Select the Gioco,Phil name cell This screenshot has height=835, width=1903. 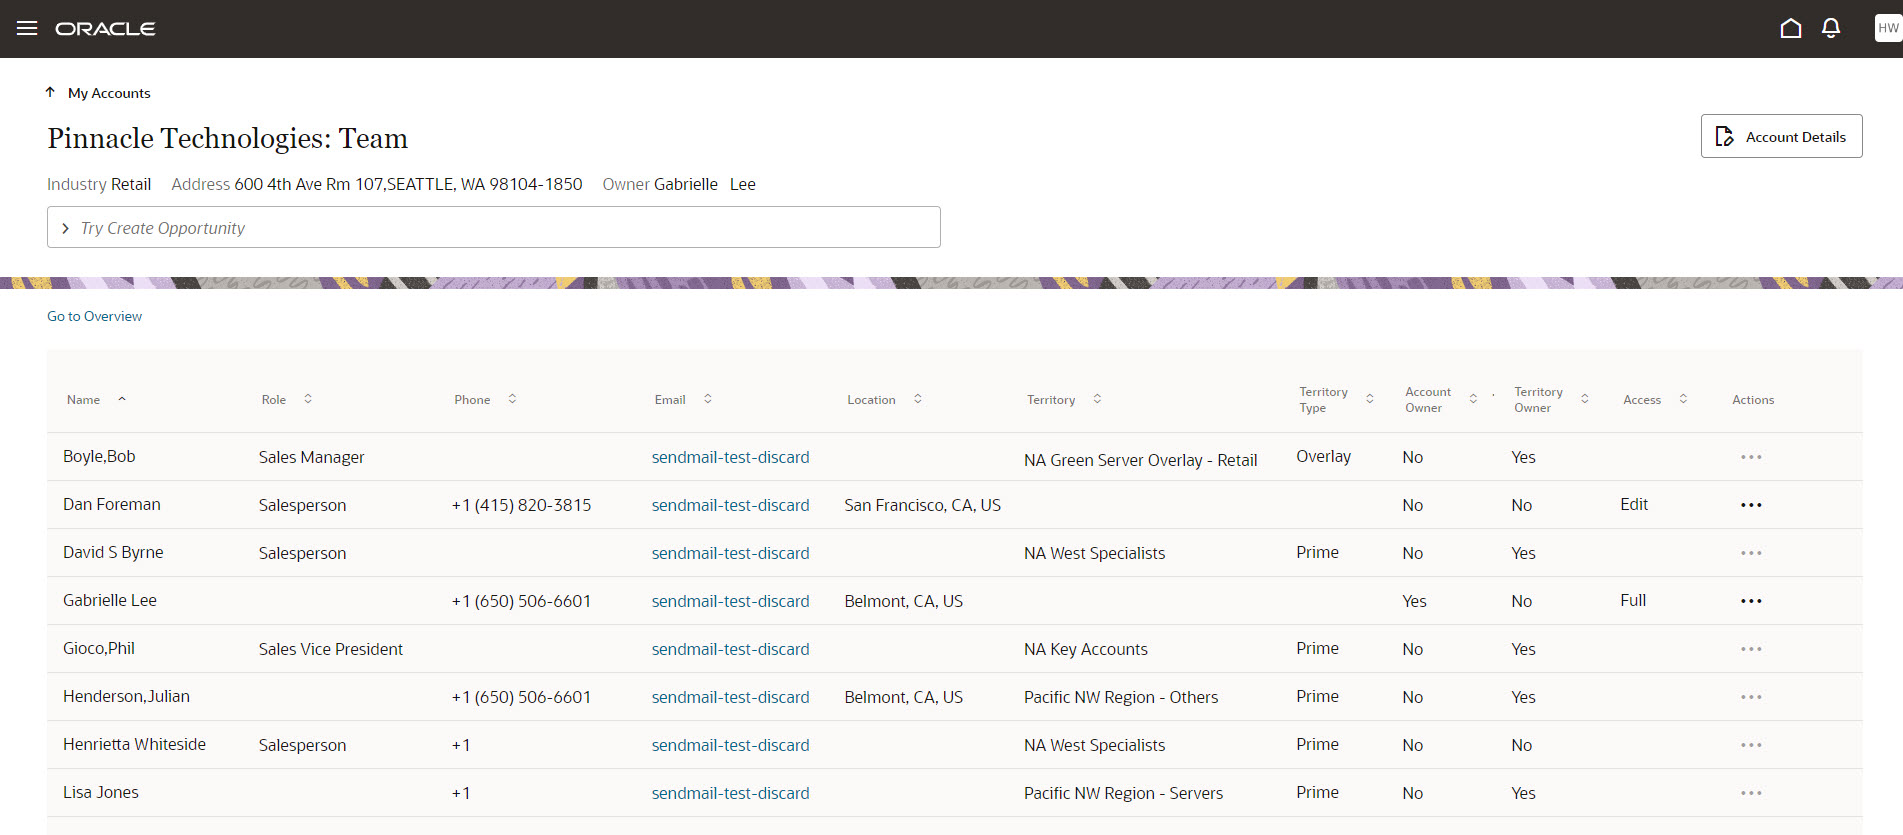(99, 648)
